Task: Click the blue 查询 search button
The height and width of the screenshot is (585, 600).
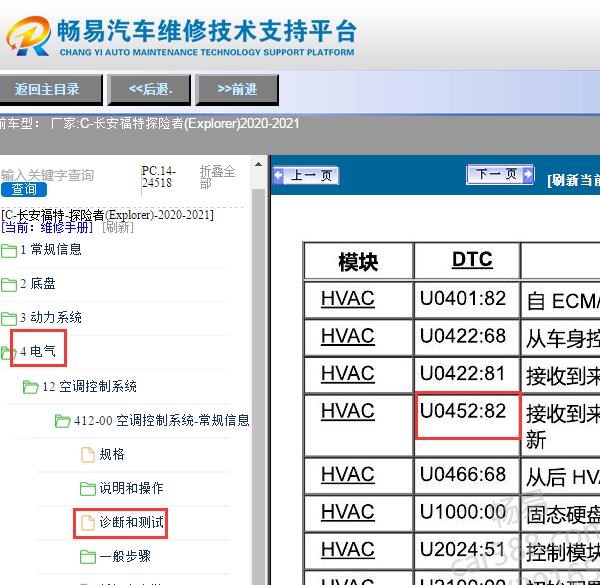Action: coord(24,189)
